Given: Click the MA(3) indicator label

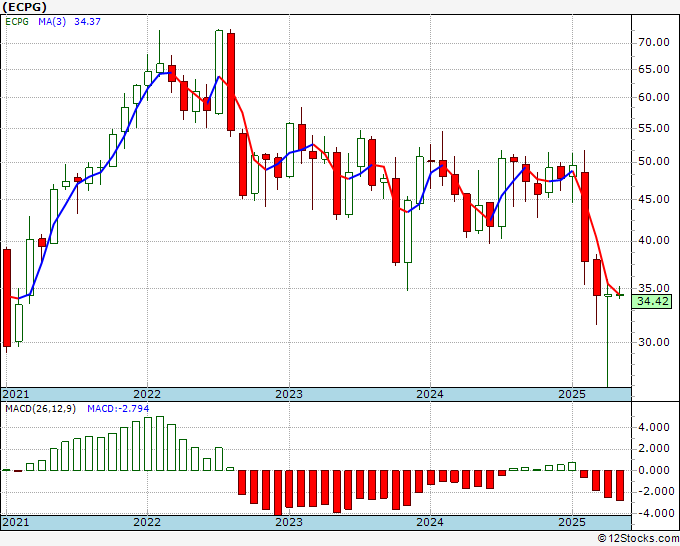Looking at the screenshot, I should click(x=52, y=21).
